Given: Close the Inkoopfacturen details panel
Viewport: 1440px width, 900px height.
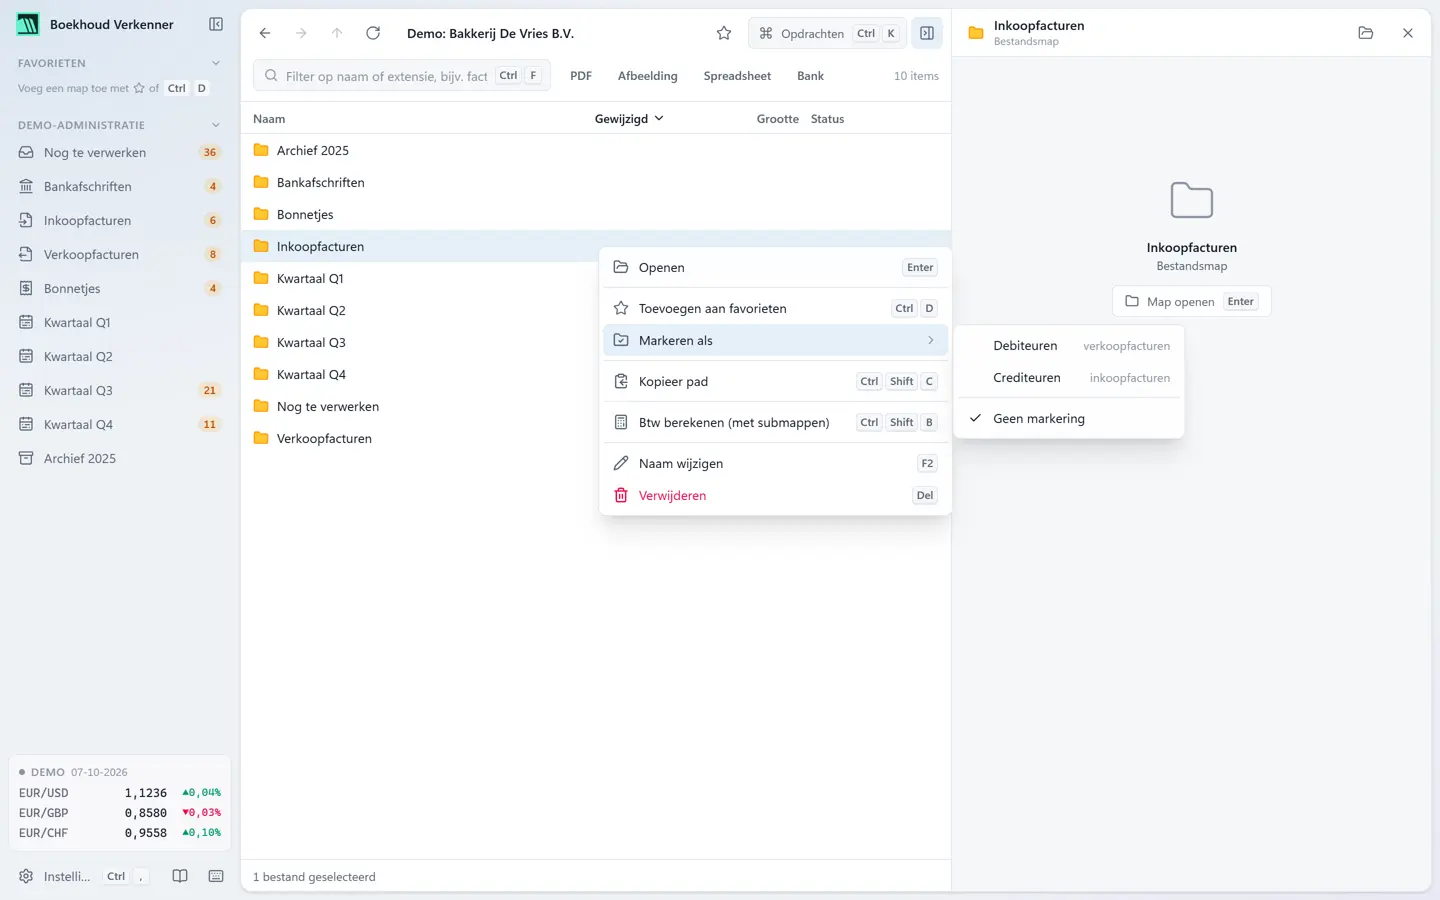Looking at the screenshot, I should (1408, 33).
